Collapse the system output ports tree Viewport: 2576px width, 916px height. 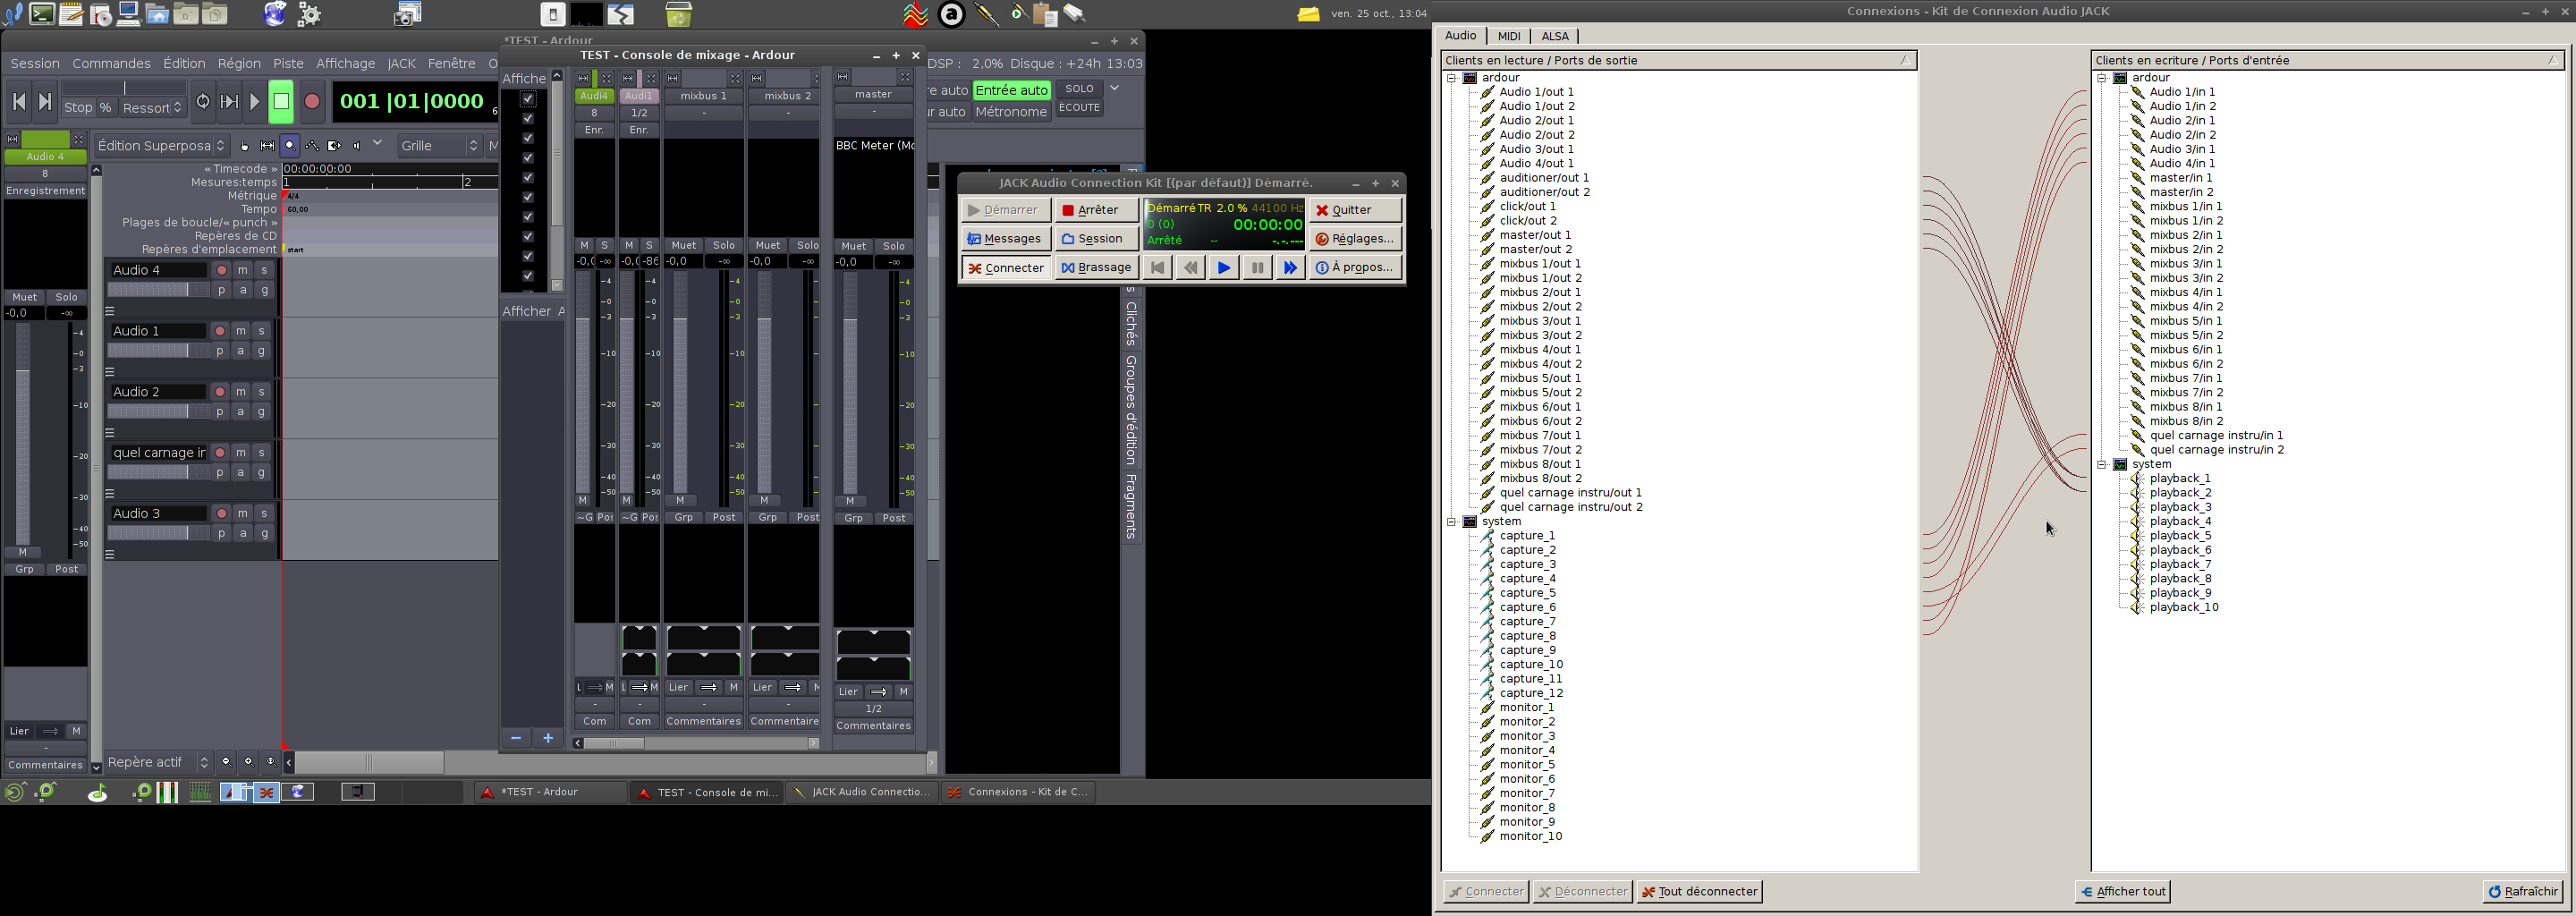pyautogui.click(x=1451, y=522)
